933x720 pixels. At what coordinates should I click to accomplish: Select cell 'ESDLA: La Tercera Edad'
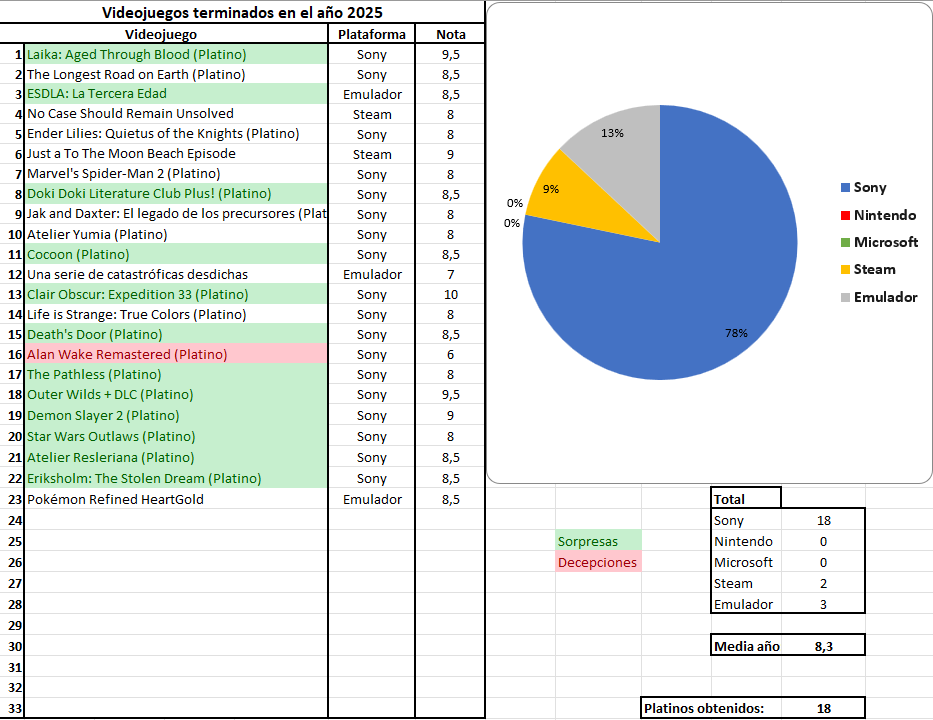176,94
